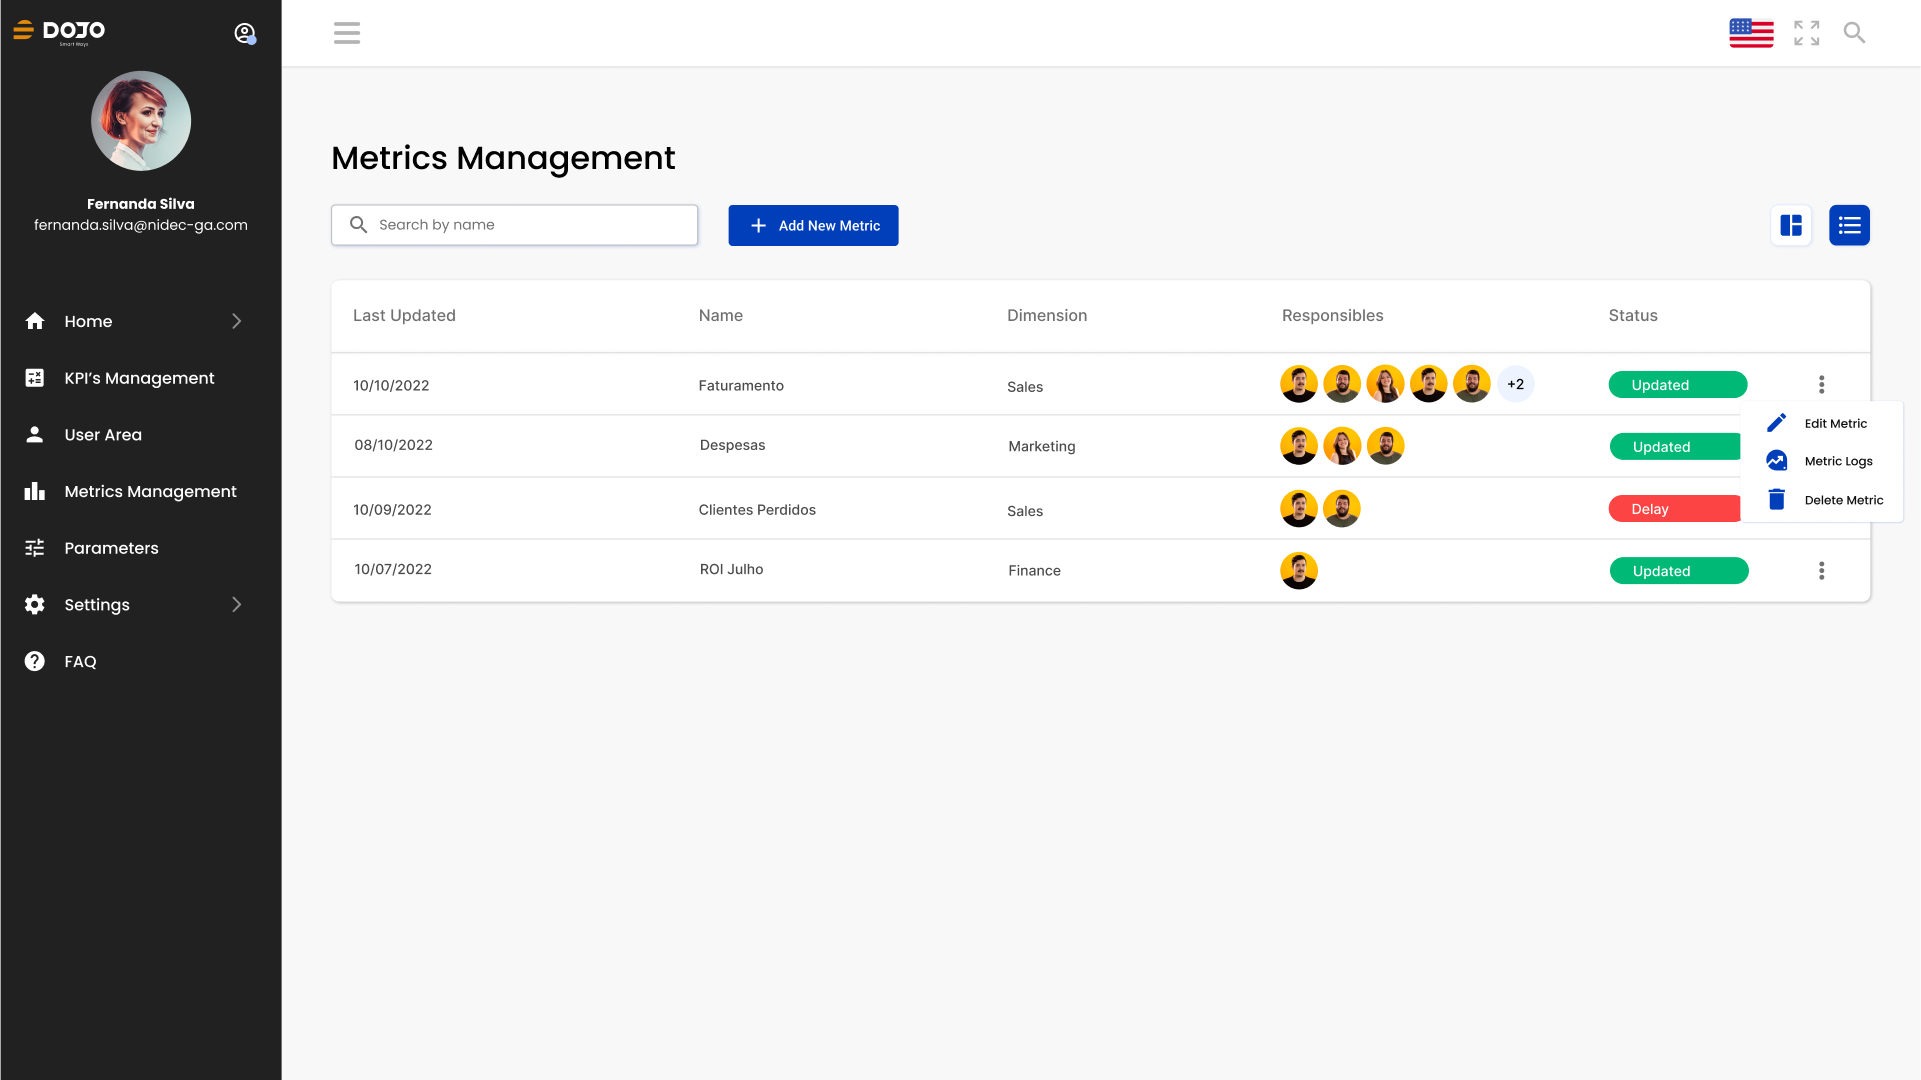Click the +2 more responsibles badge
This screenshot has width=1921, height=1080.
coord(1515,384)
